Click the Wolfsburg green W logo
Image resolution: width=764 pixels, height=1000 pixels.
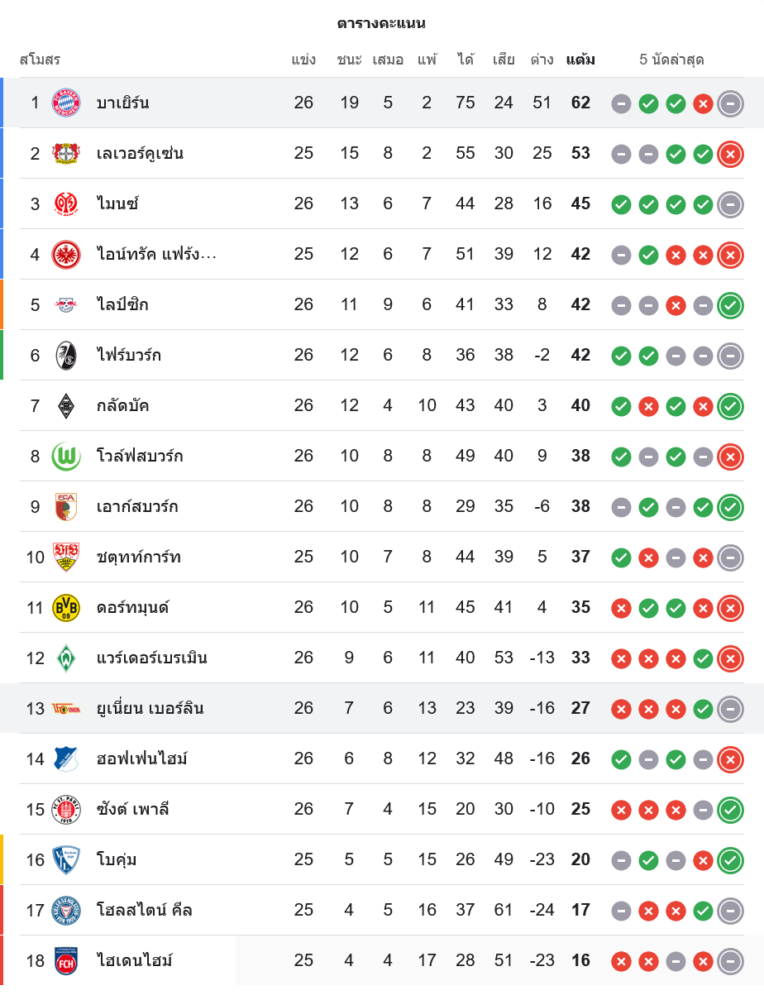(66, 456)
